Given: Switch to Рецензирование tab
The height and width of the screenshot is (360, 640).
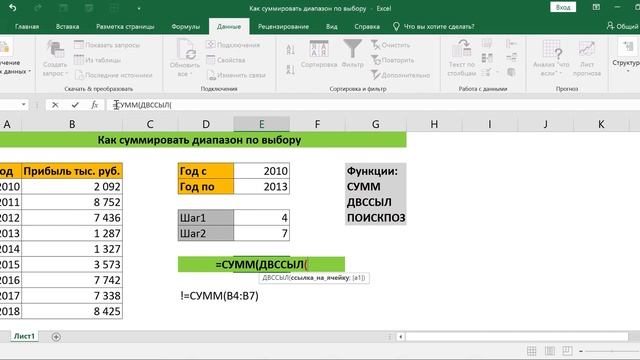Looking at the screenshot, I should pyautogui.click(x=283, y=27).
